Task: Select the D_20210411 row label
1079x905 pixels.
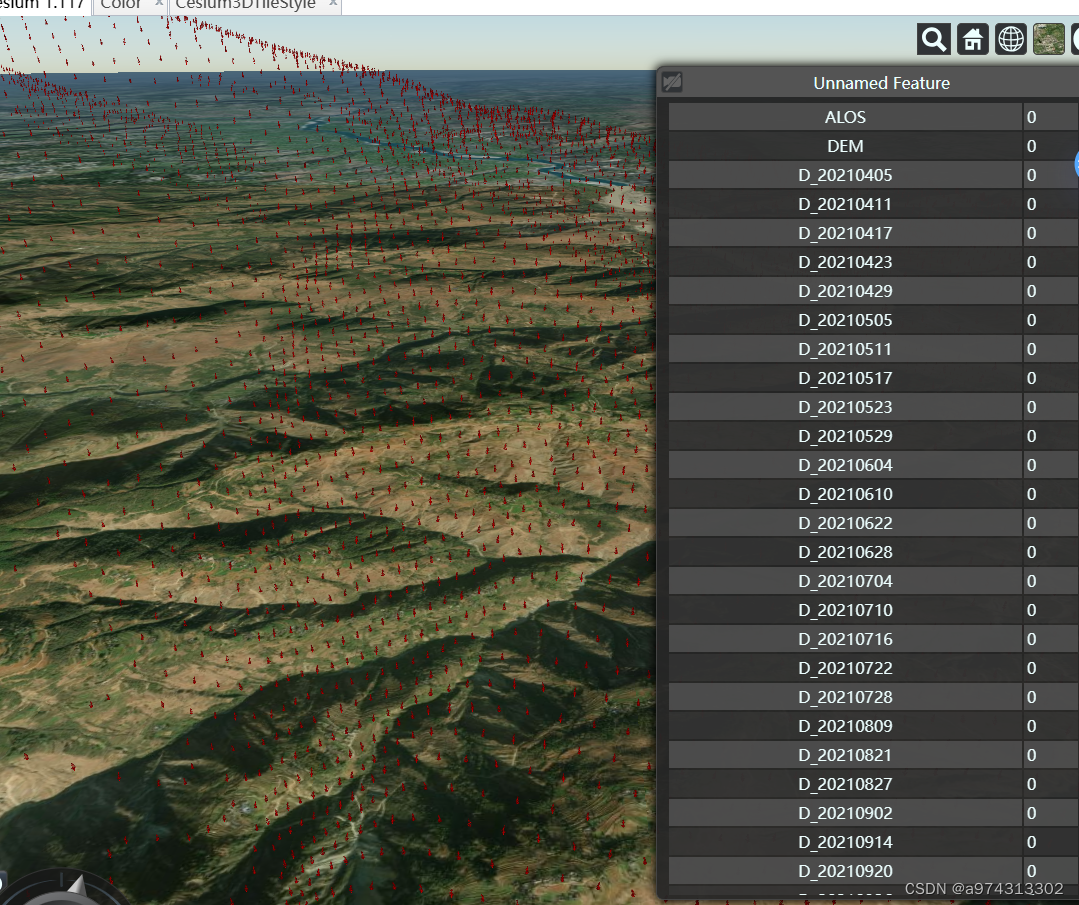Action: pyautogui.click(x=845, y=204)
